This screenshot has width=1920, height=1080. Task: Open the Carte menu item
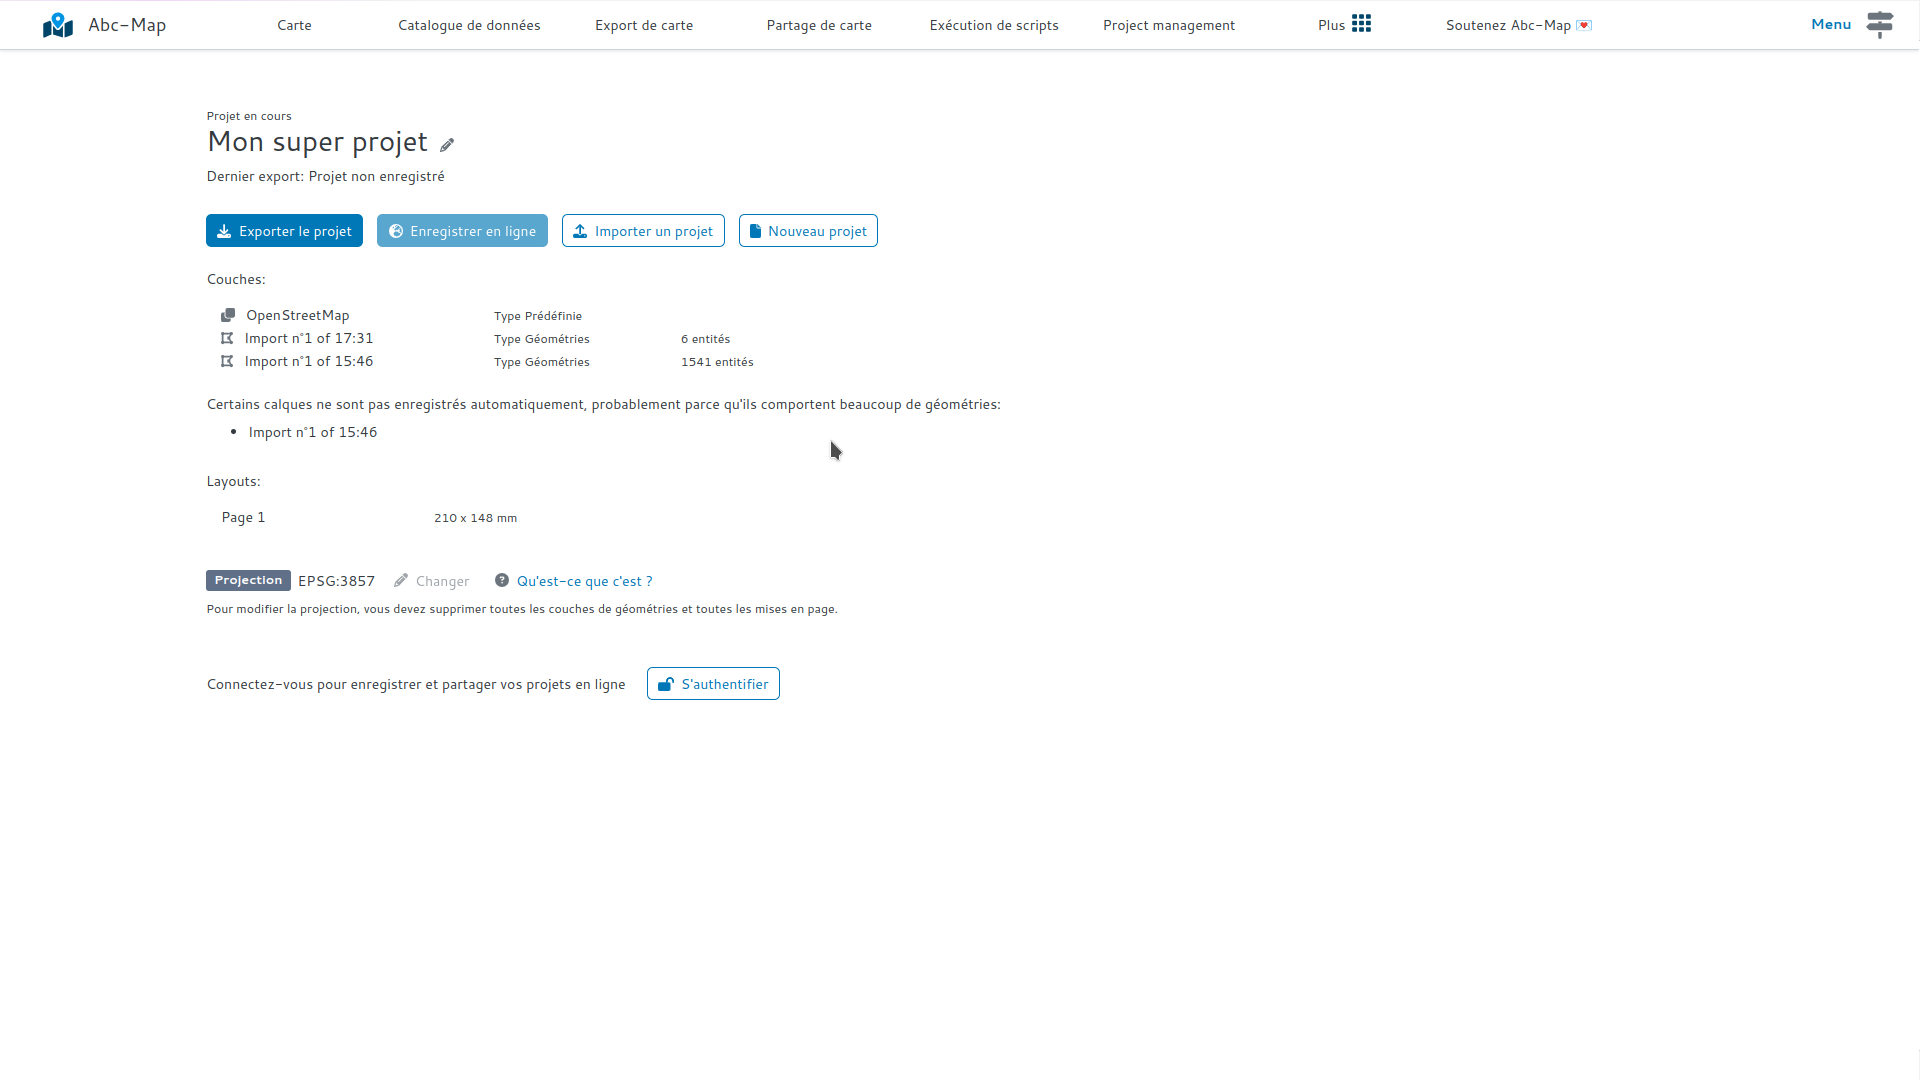(294, 25)
